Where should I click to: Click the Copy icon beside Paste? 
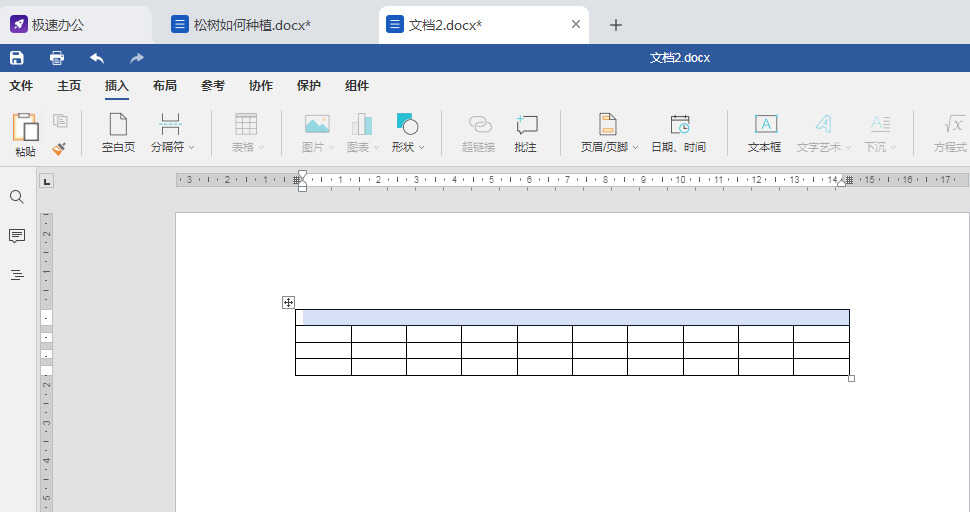(60, 121)
